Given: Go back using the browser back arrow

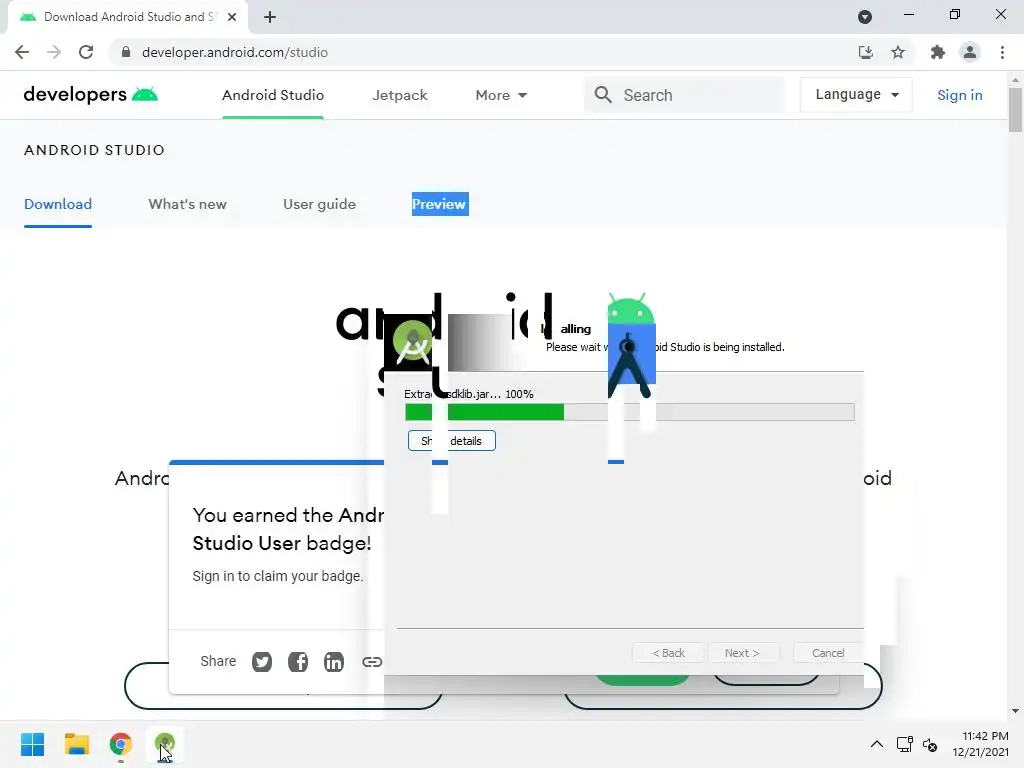Looking at the screenshot, I should point(22,52).
